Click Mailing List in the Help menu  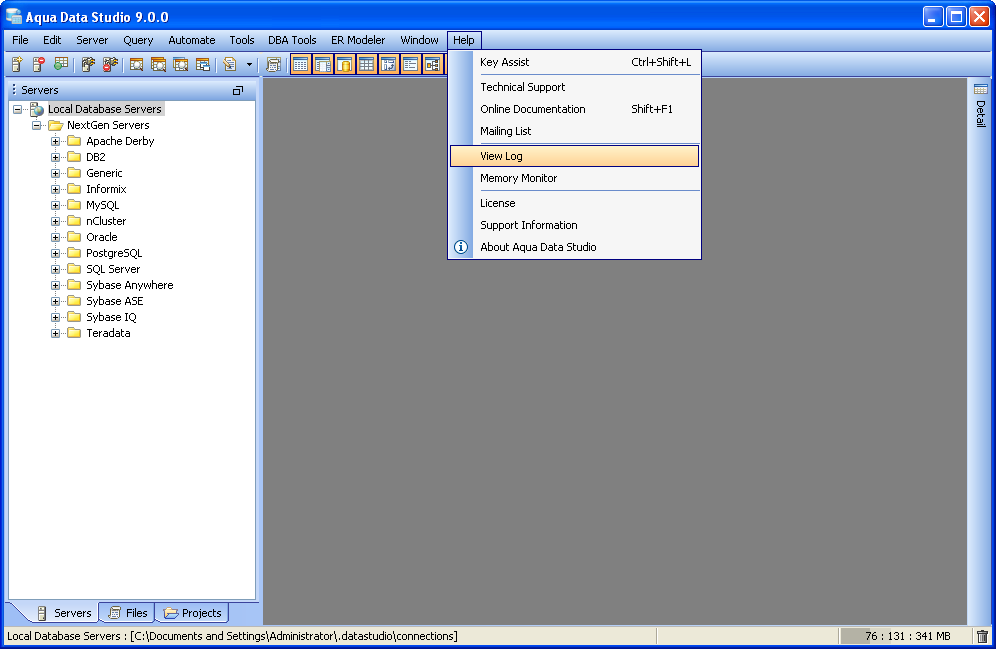point(574,131)
